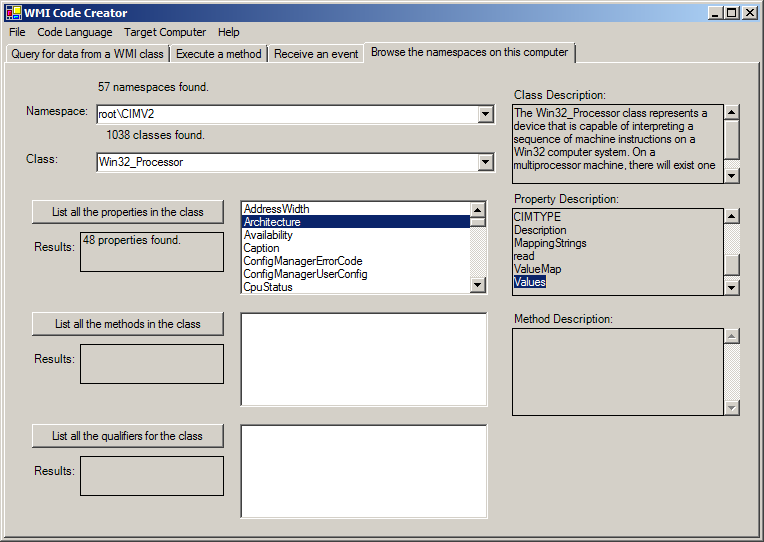Image resolution: width=764 pixels, height=542 pixels.
Task: Maximize the WMI Code Creator window
Action: point(731,13)
